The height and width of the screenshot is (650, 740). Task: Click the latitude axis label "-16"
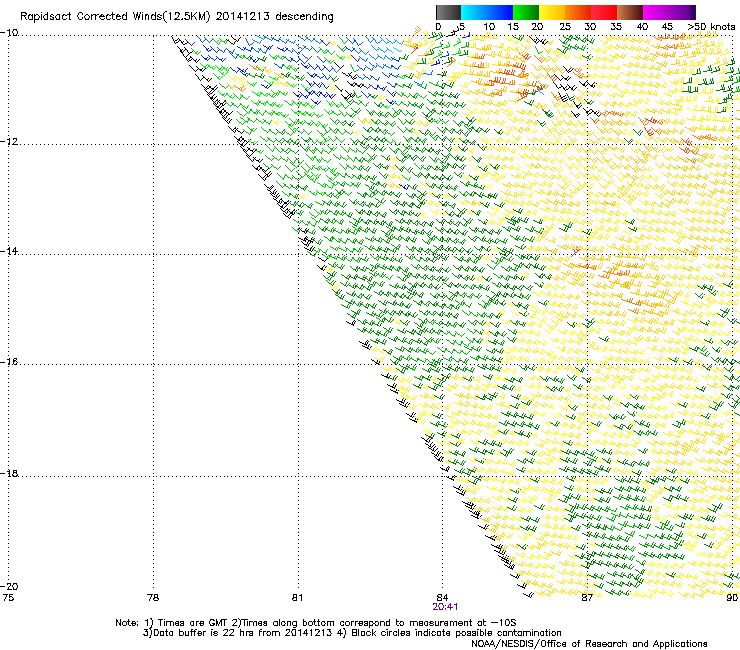9,362
